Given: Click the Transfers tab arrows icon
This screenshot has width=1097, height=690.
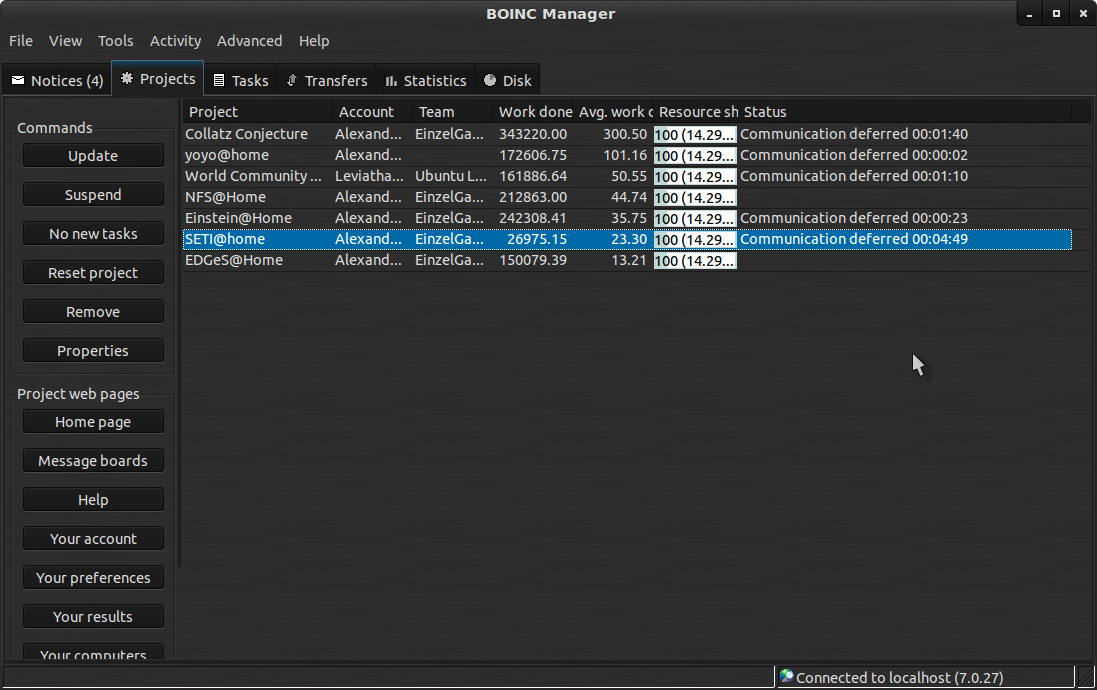Looking at the screenshot, I should [x=291, y=81].
